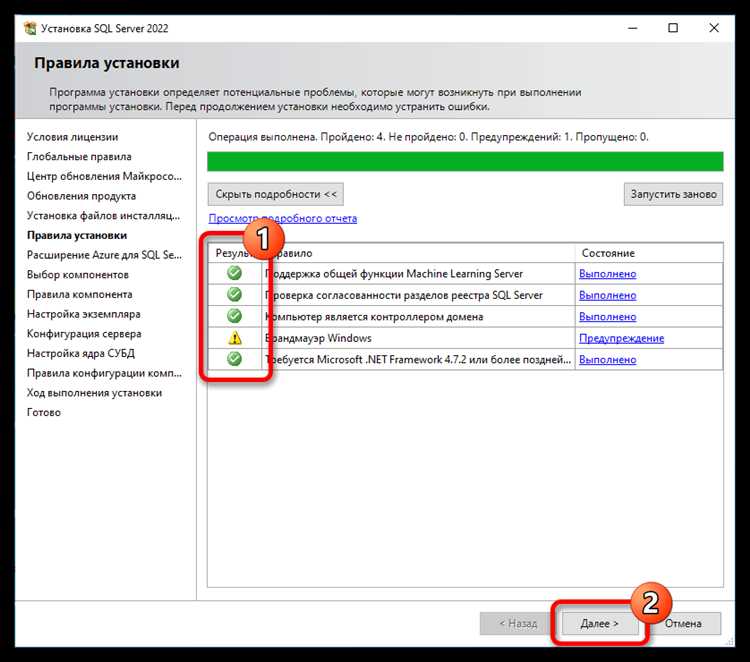This screenshot has height=662, width=750.
Task: Open Выполнено status for domain controller rule
Action: (607, 317)
